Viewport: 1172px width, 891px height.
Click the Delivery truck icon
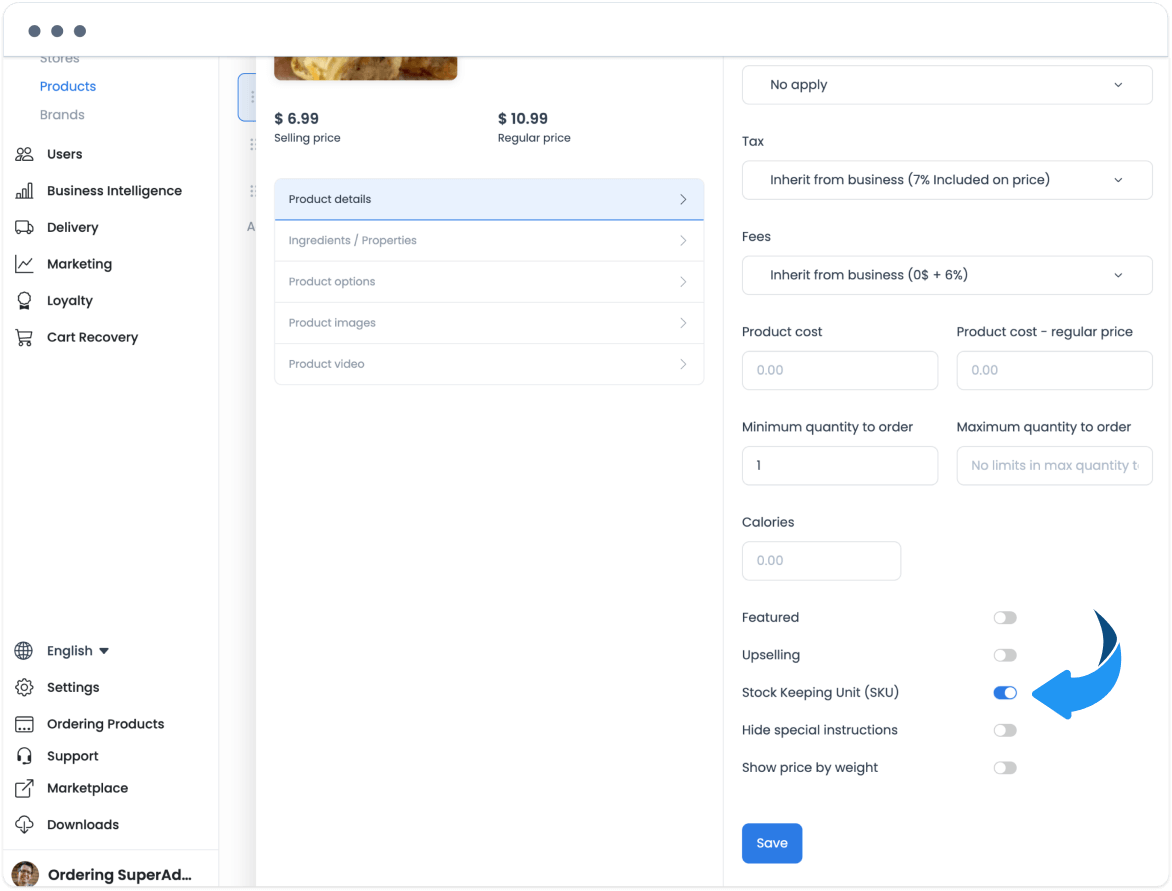click(x=24, y=227)
